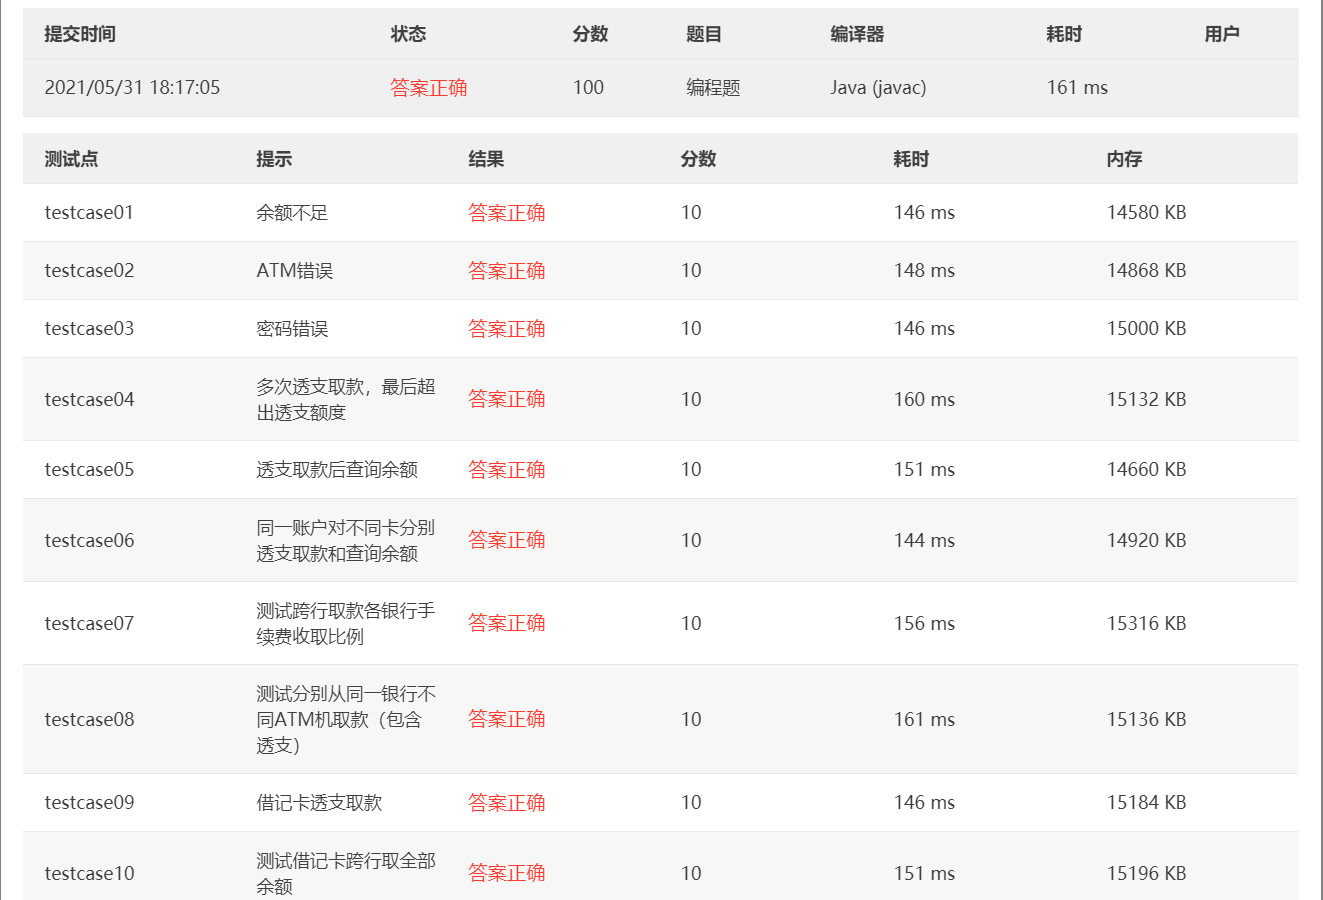Click the hint ATM错误
The image size is (1323, 900).
click(x=295, y=271)
